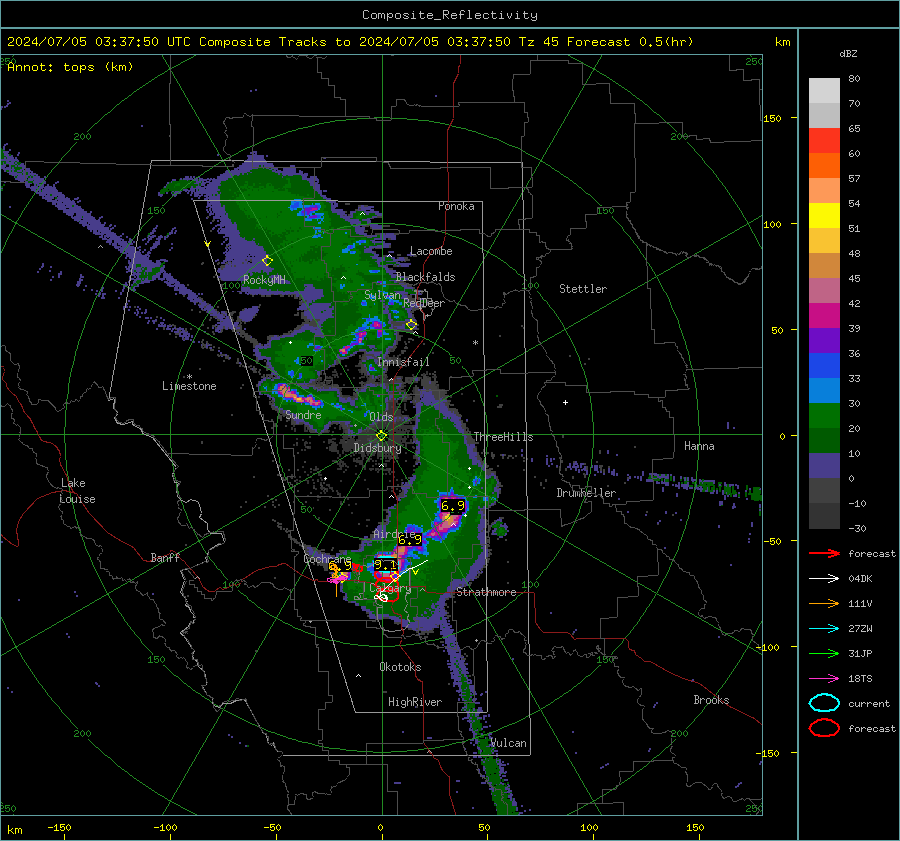900x841 pixels.
Task: Click the Okotoks label
Action: coord(400,667)
